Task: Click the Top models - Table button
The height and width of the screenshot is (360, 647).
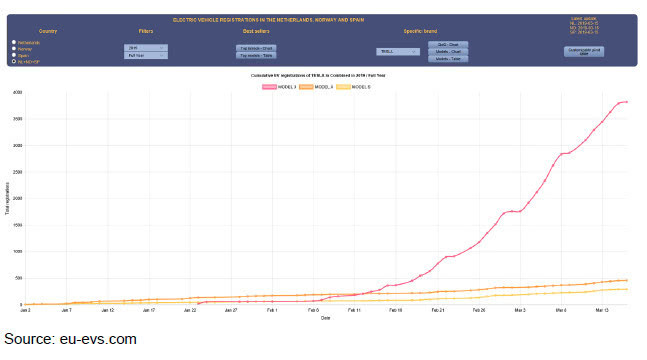Action: point(256,55)
